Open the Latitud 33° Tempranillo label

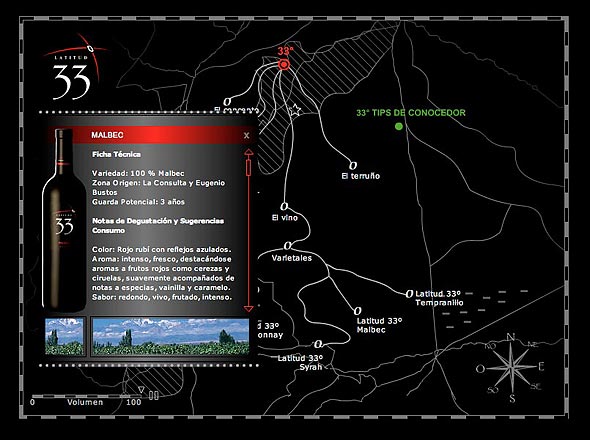pos(439,298)
